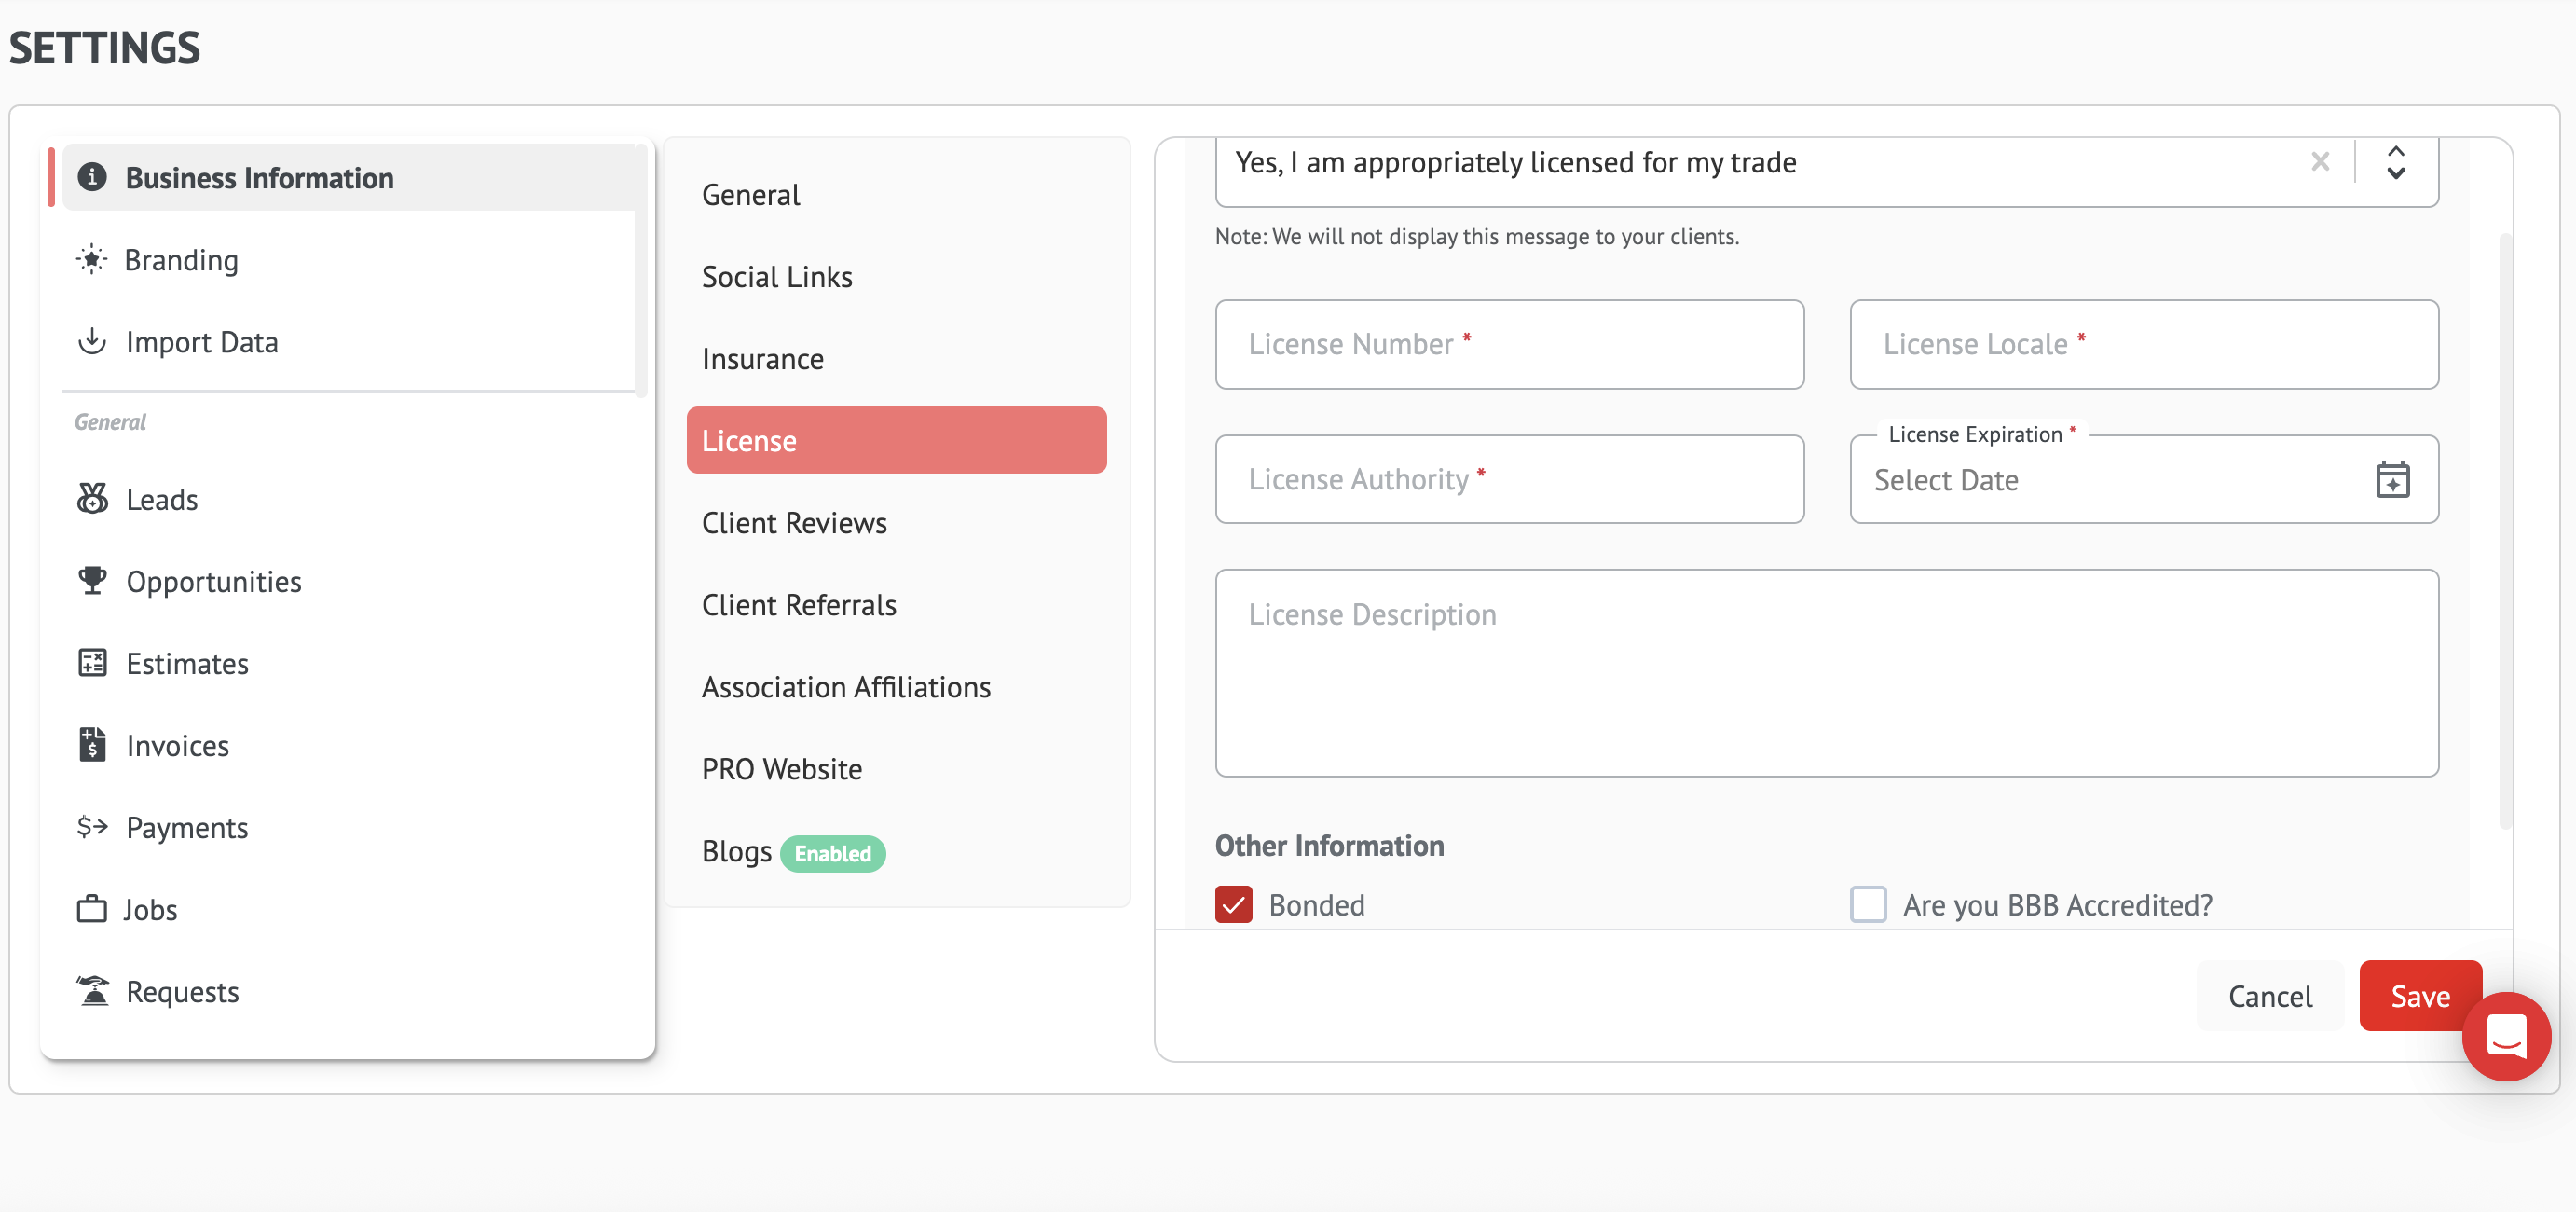Image resolution: width=2576 pixels, height=1212 pixels.
Task: Click the form's vertical scrollbar
Action: coord(2504,530)
